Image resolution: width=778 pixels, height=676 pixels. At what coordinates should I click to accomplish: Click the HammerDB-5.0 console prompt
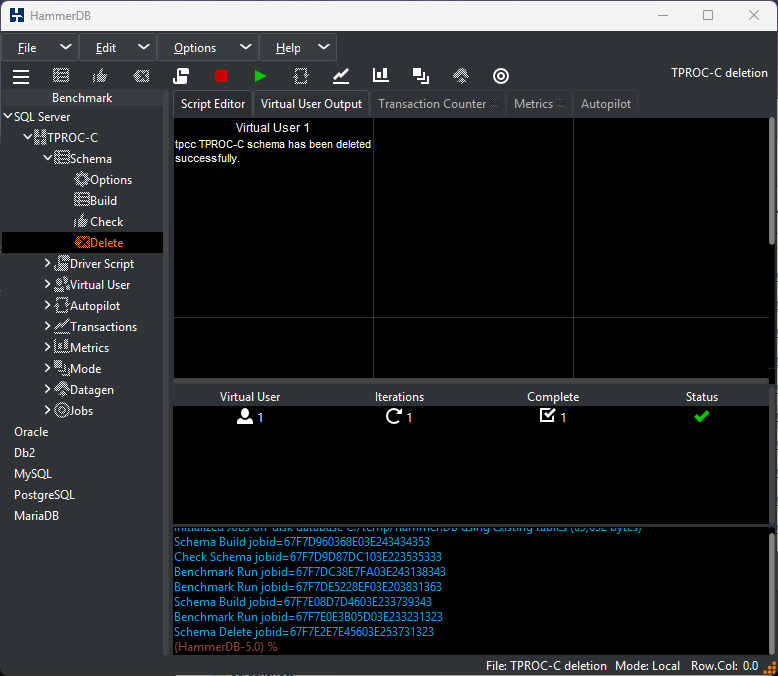pyautogui.click(x=225, y=647)
